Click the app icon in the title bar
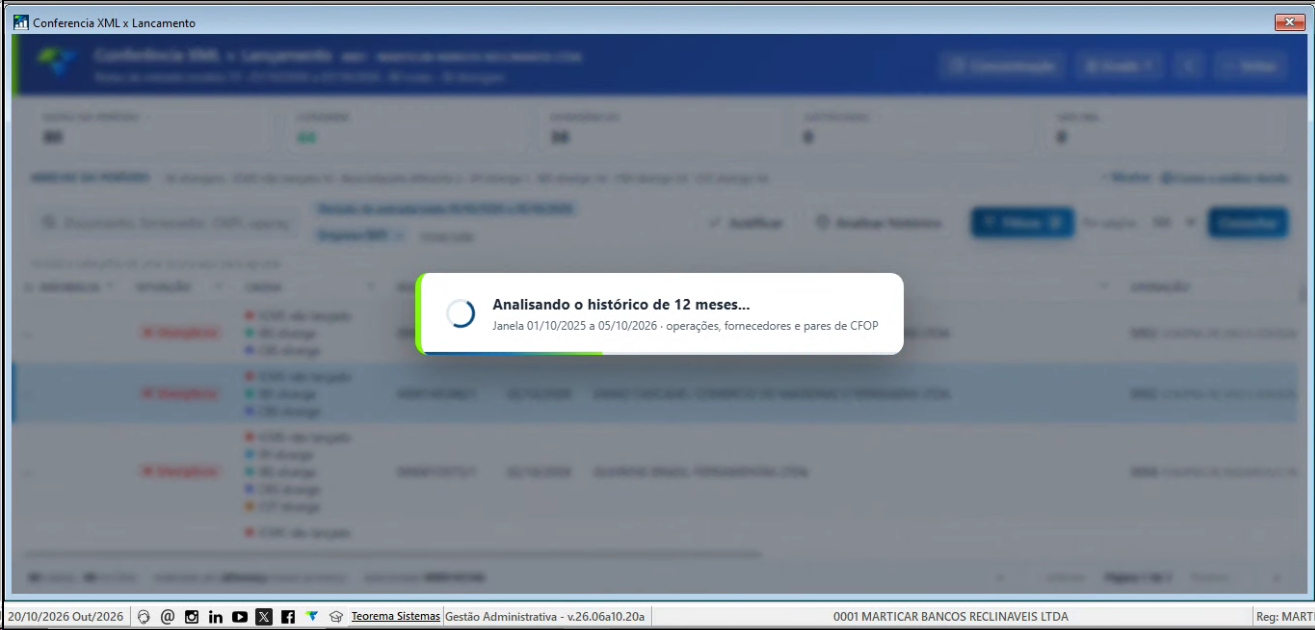This screenshot has width=1315, height=630. pos(21,22)
